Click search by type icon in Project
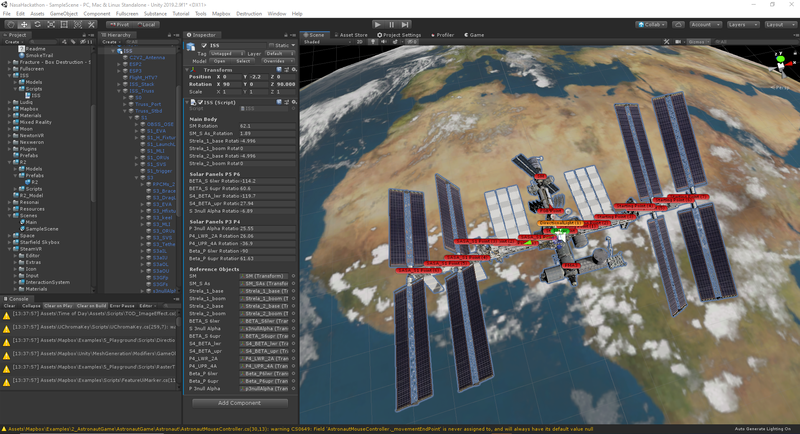 [64, 42]
